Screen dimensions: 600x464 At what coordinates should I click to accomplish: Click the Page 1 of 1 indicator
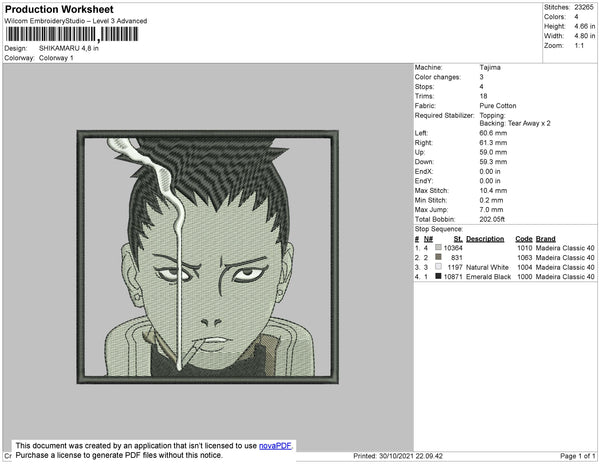pyautogui.click(x=577, y=456)
